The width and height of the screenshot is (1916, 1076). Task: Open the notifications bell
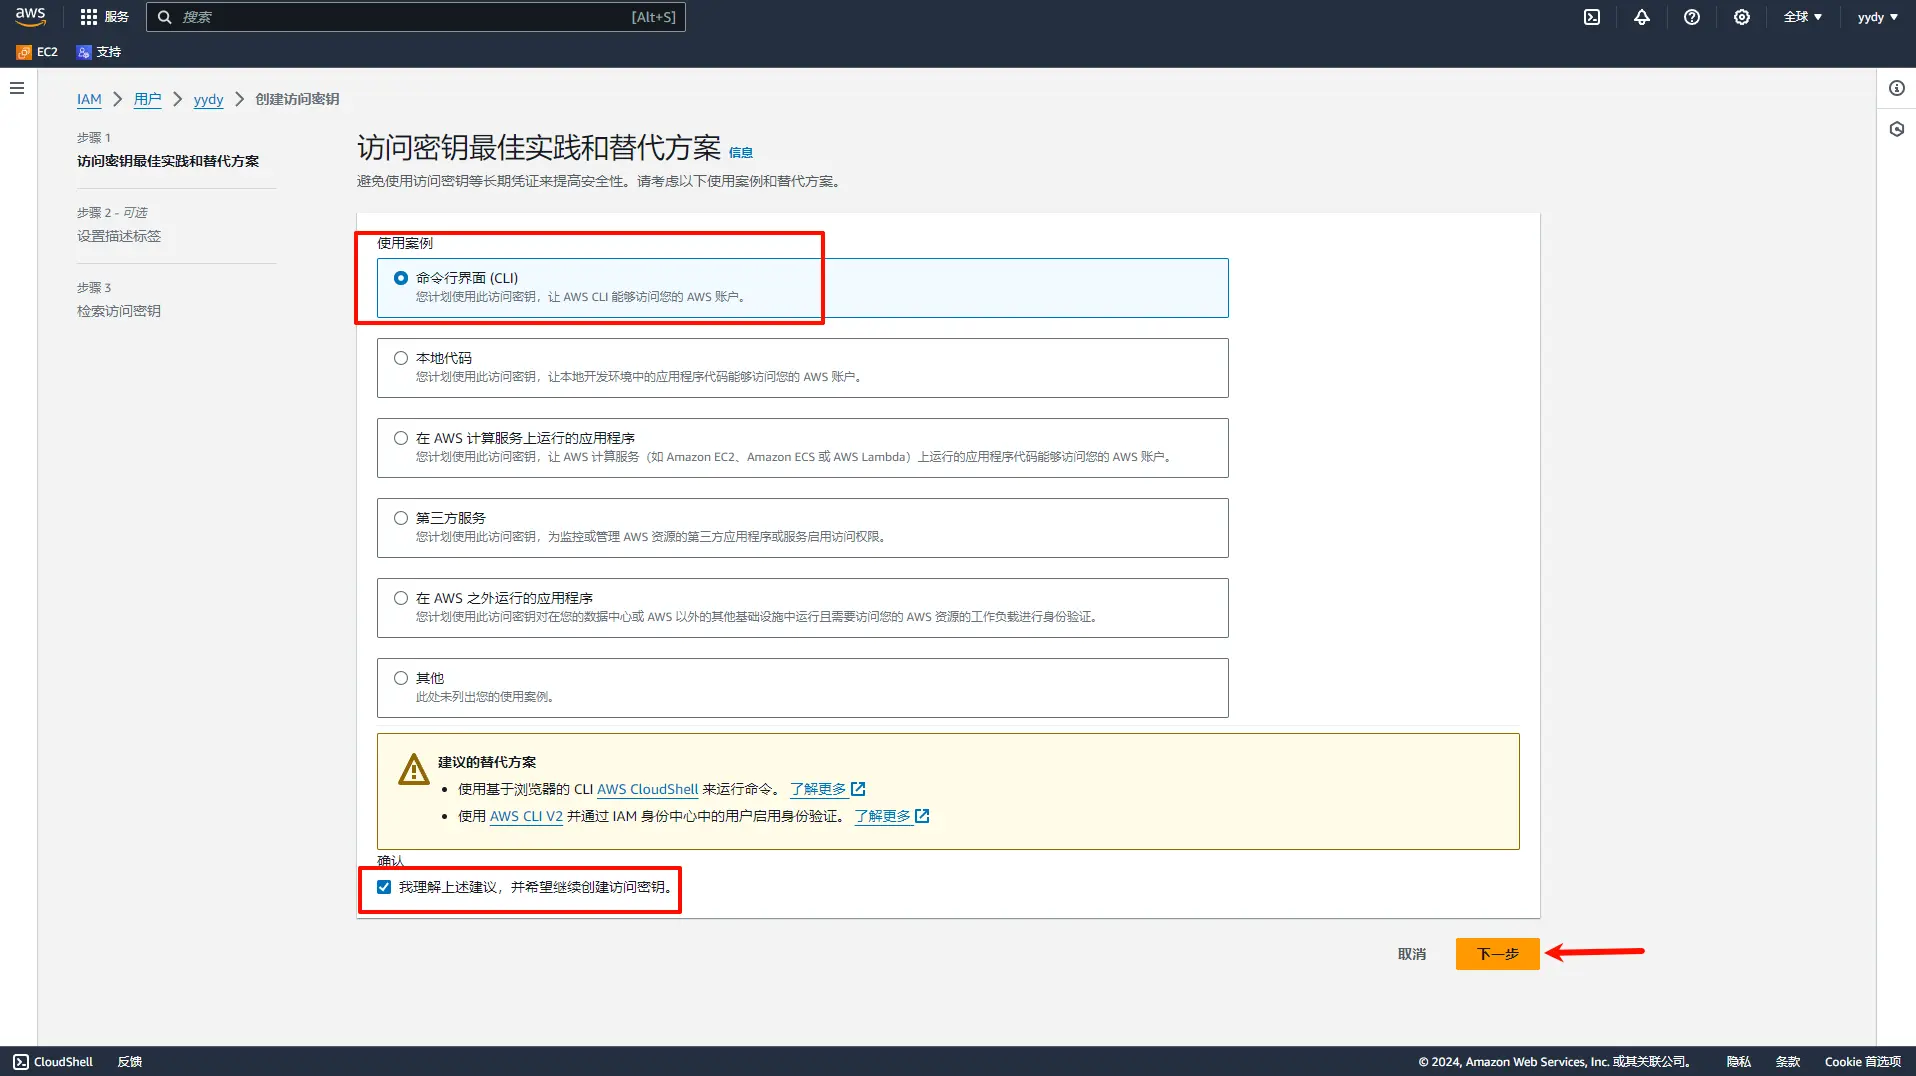1642,17
